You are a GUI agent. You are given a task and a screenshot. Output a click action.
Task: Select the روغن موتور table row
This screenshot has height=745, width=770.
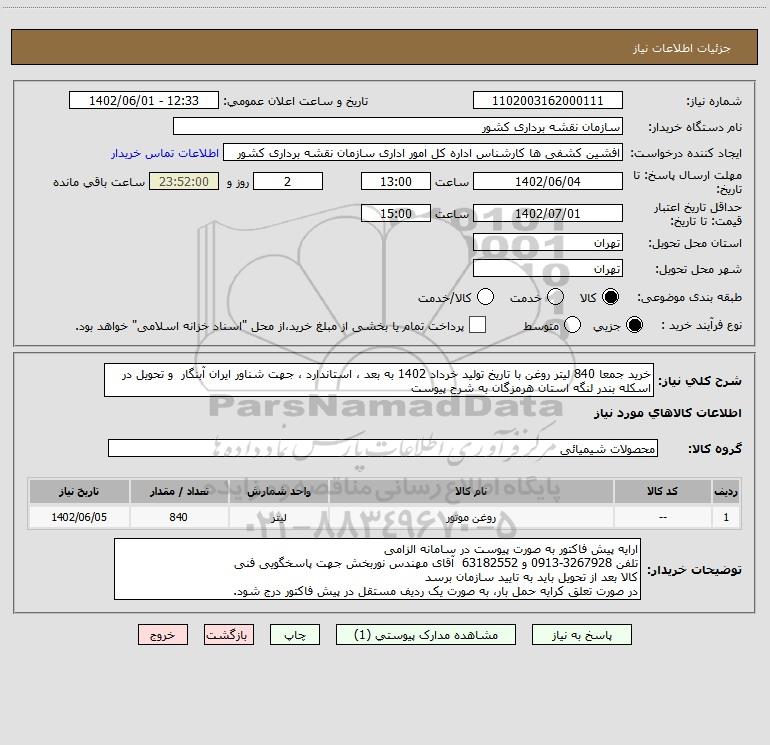point(385,517)
